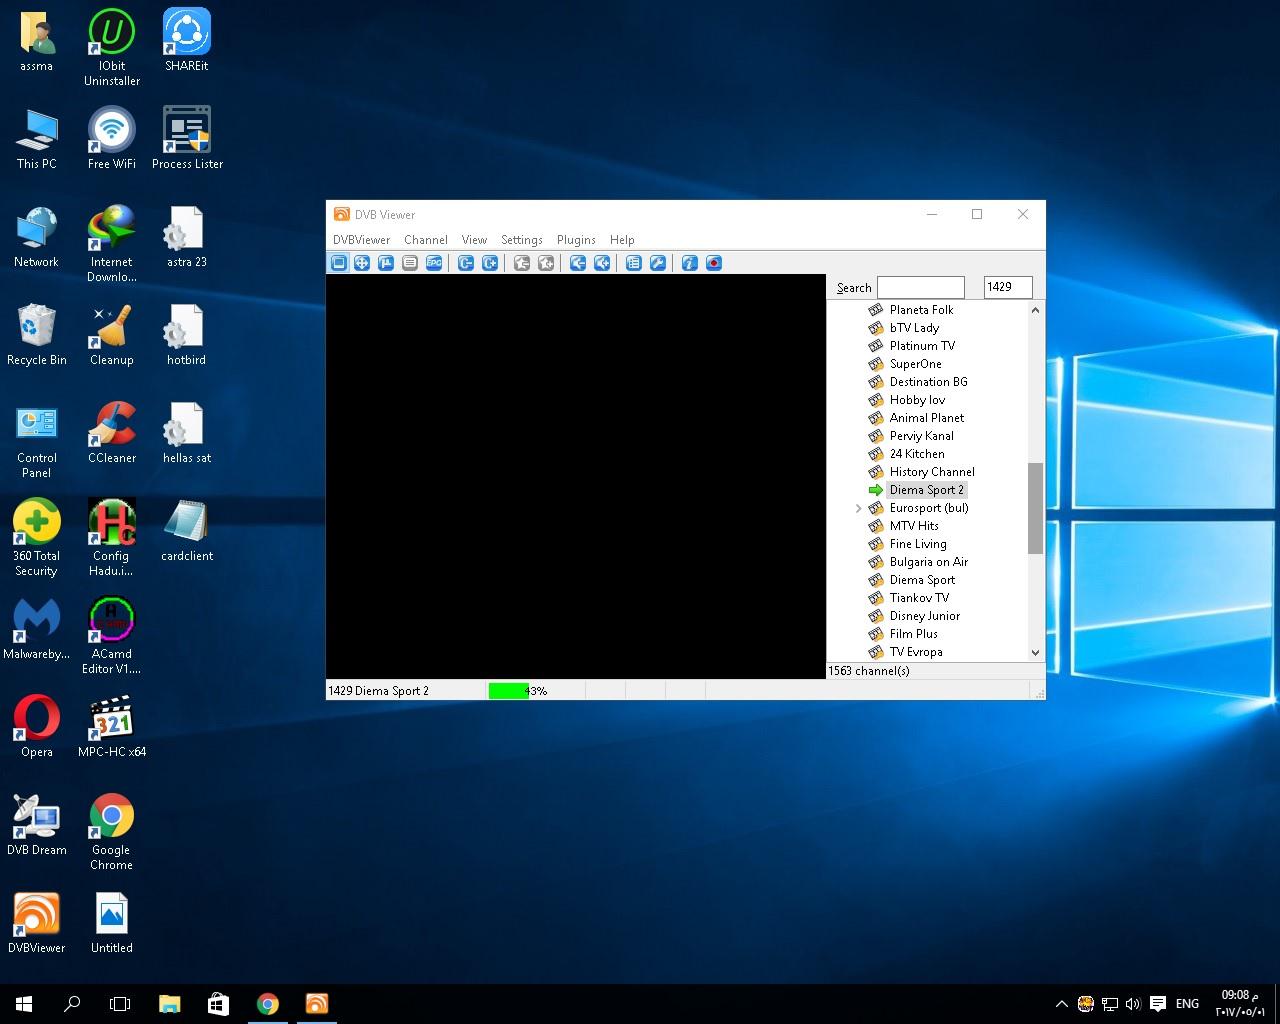Select the Bulgaria on Air channel
The width and height of the screenshot is (1280, 1024).
[929, 562]
